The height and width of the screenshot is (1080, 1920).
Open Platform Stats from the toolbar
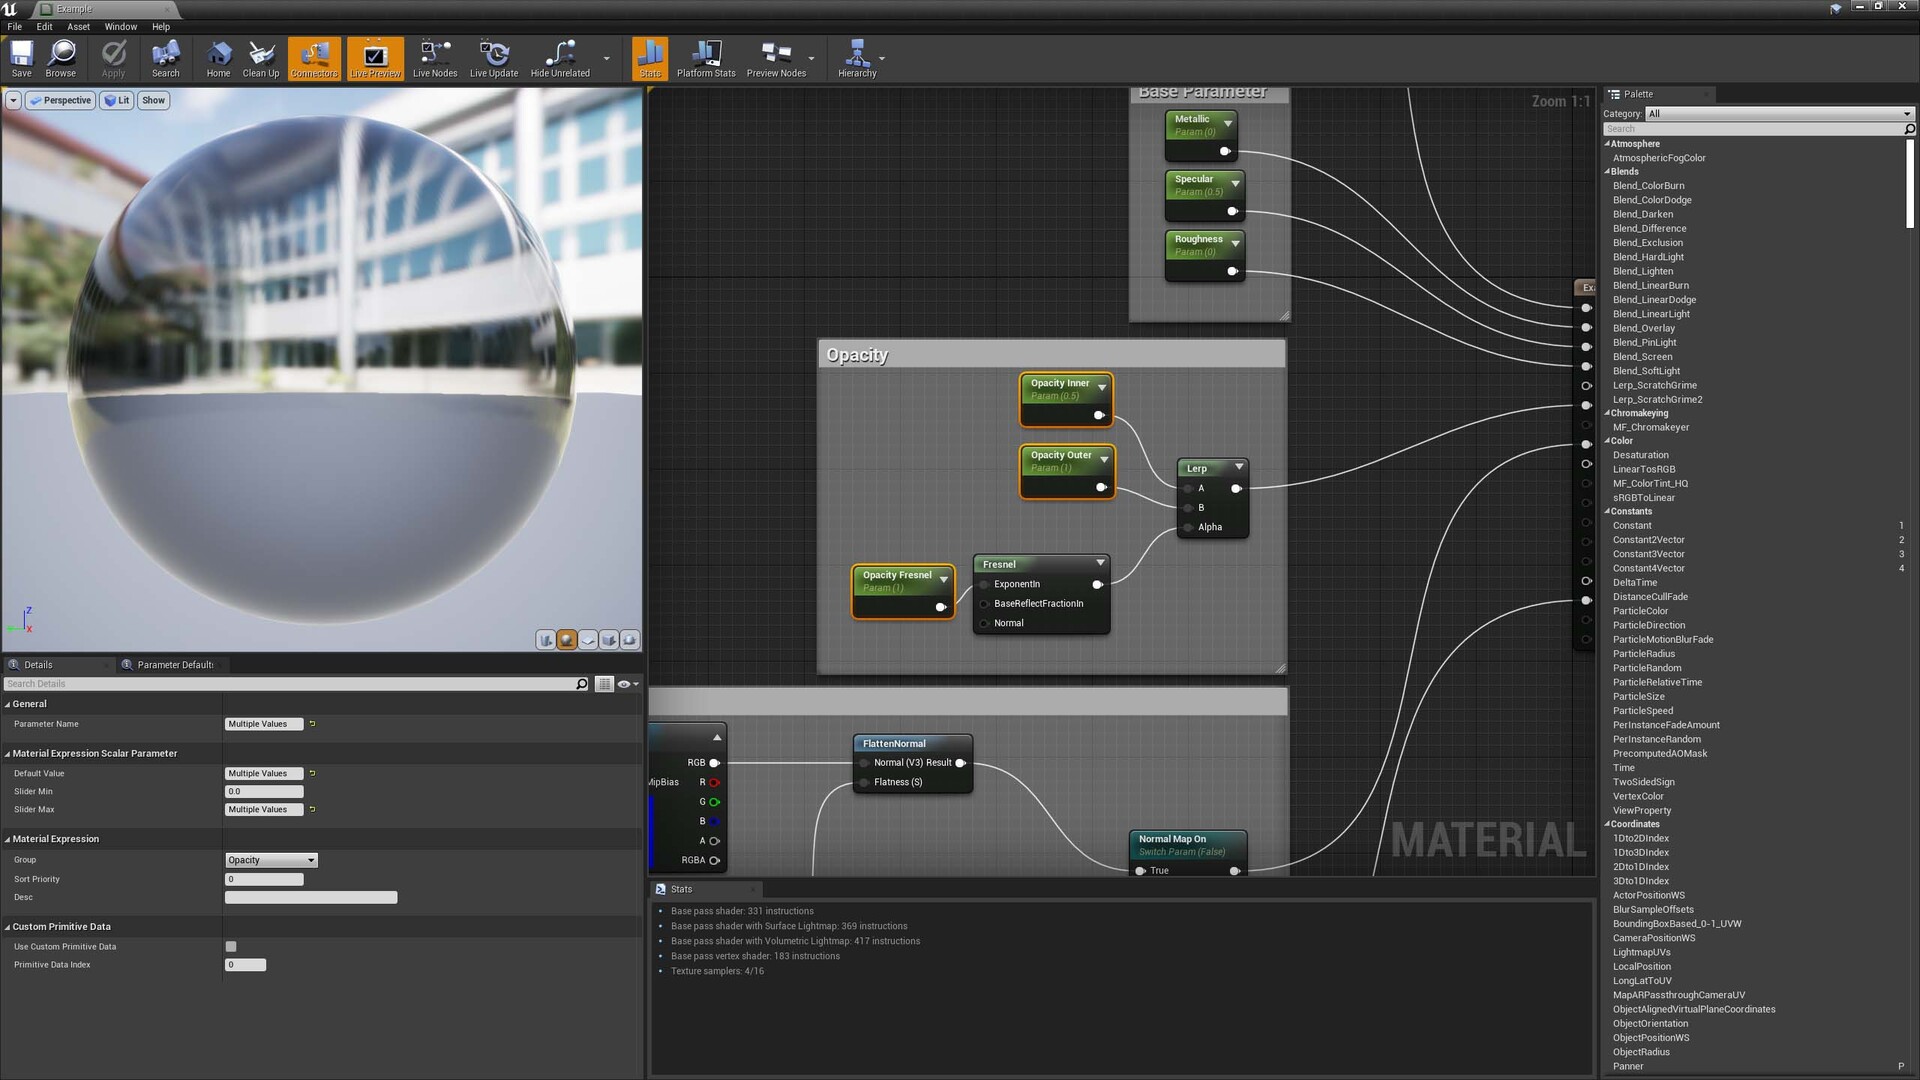(707, 58)
